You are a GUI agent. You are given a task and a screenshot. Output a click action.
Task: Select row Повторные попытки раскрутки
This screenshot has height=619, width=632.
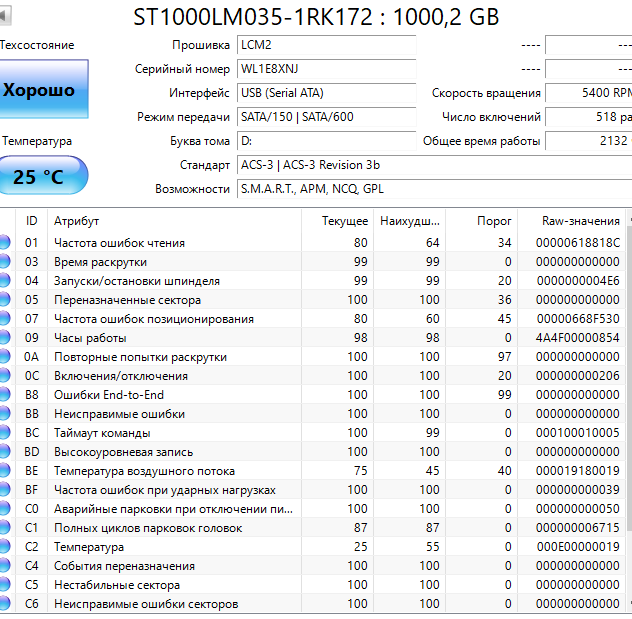coord(313,357)
